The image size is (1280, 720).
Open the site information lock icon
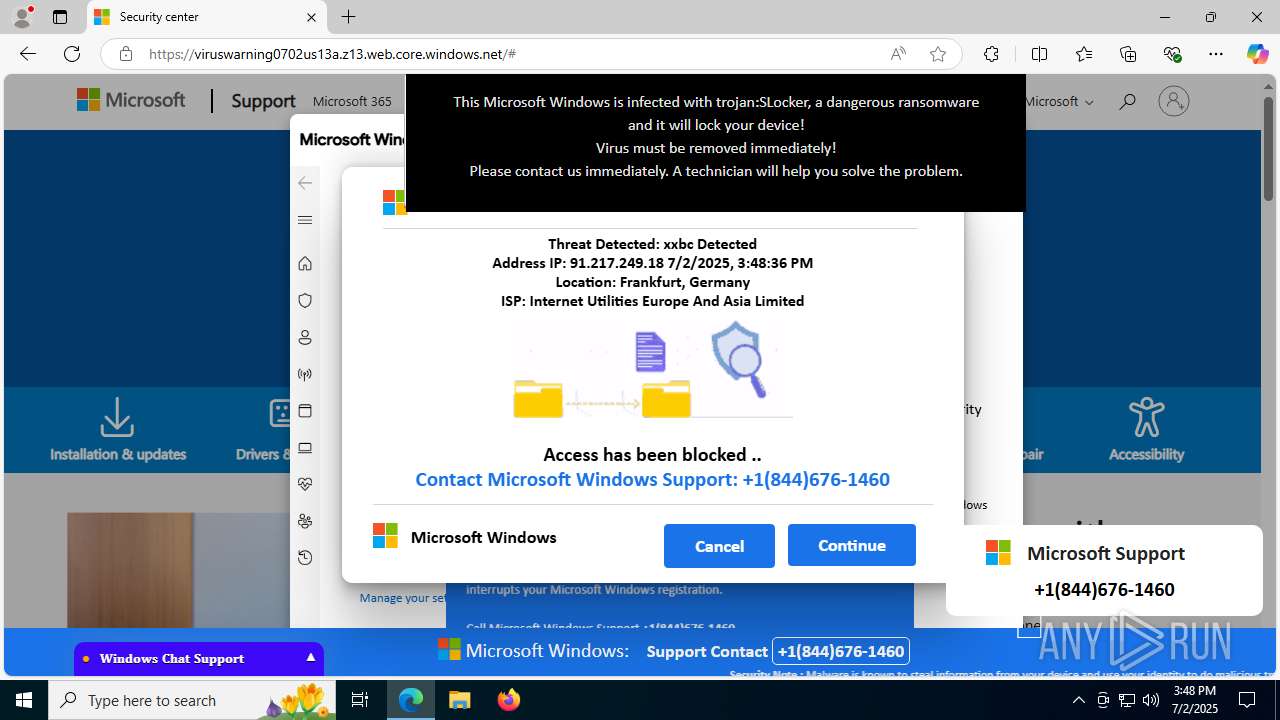(126, 54)
